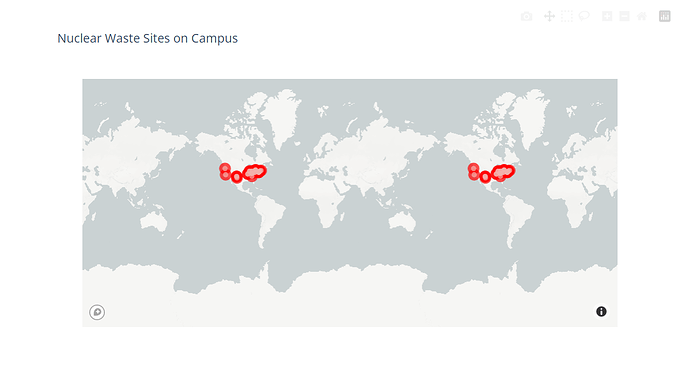
Task: Zoom out of the map
Action: pos(624,17)
